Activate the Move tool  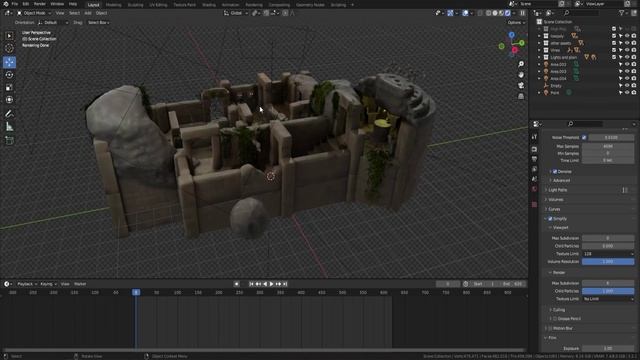(x=9, y=62)
